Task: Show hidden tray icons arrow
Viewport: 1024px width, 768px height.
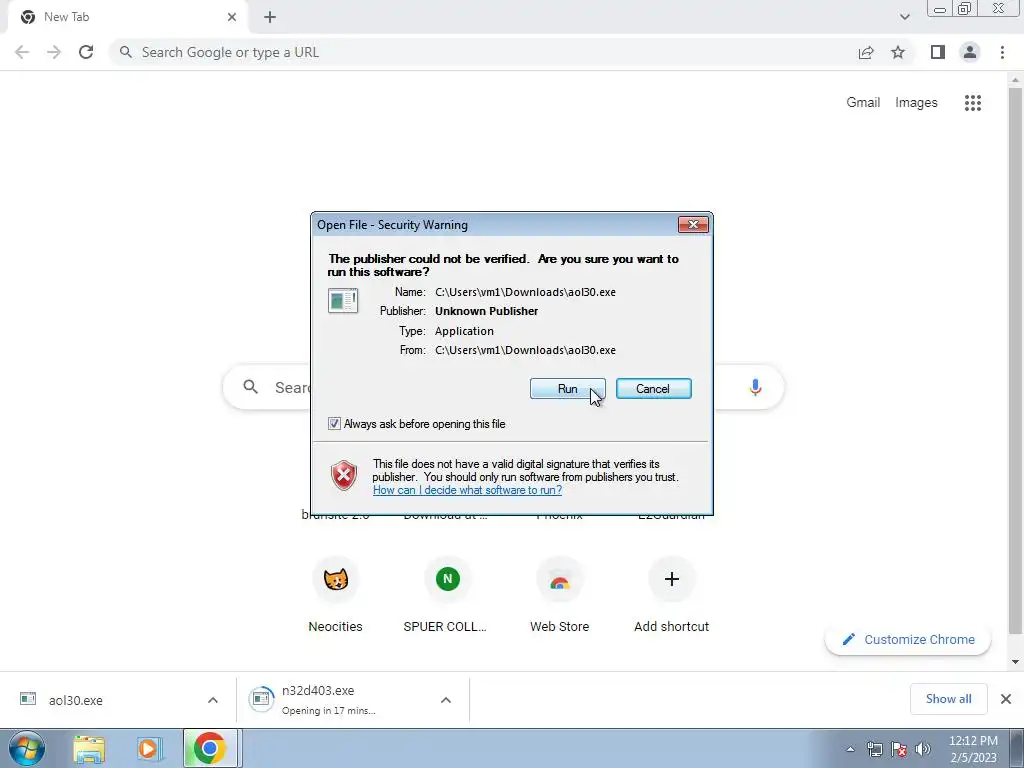Action: 850,749
